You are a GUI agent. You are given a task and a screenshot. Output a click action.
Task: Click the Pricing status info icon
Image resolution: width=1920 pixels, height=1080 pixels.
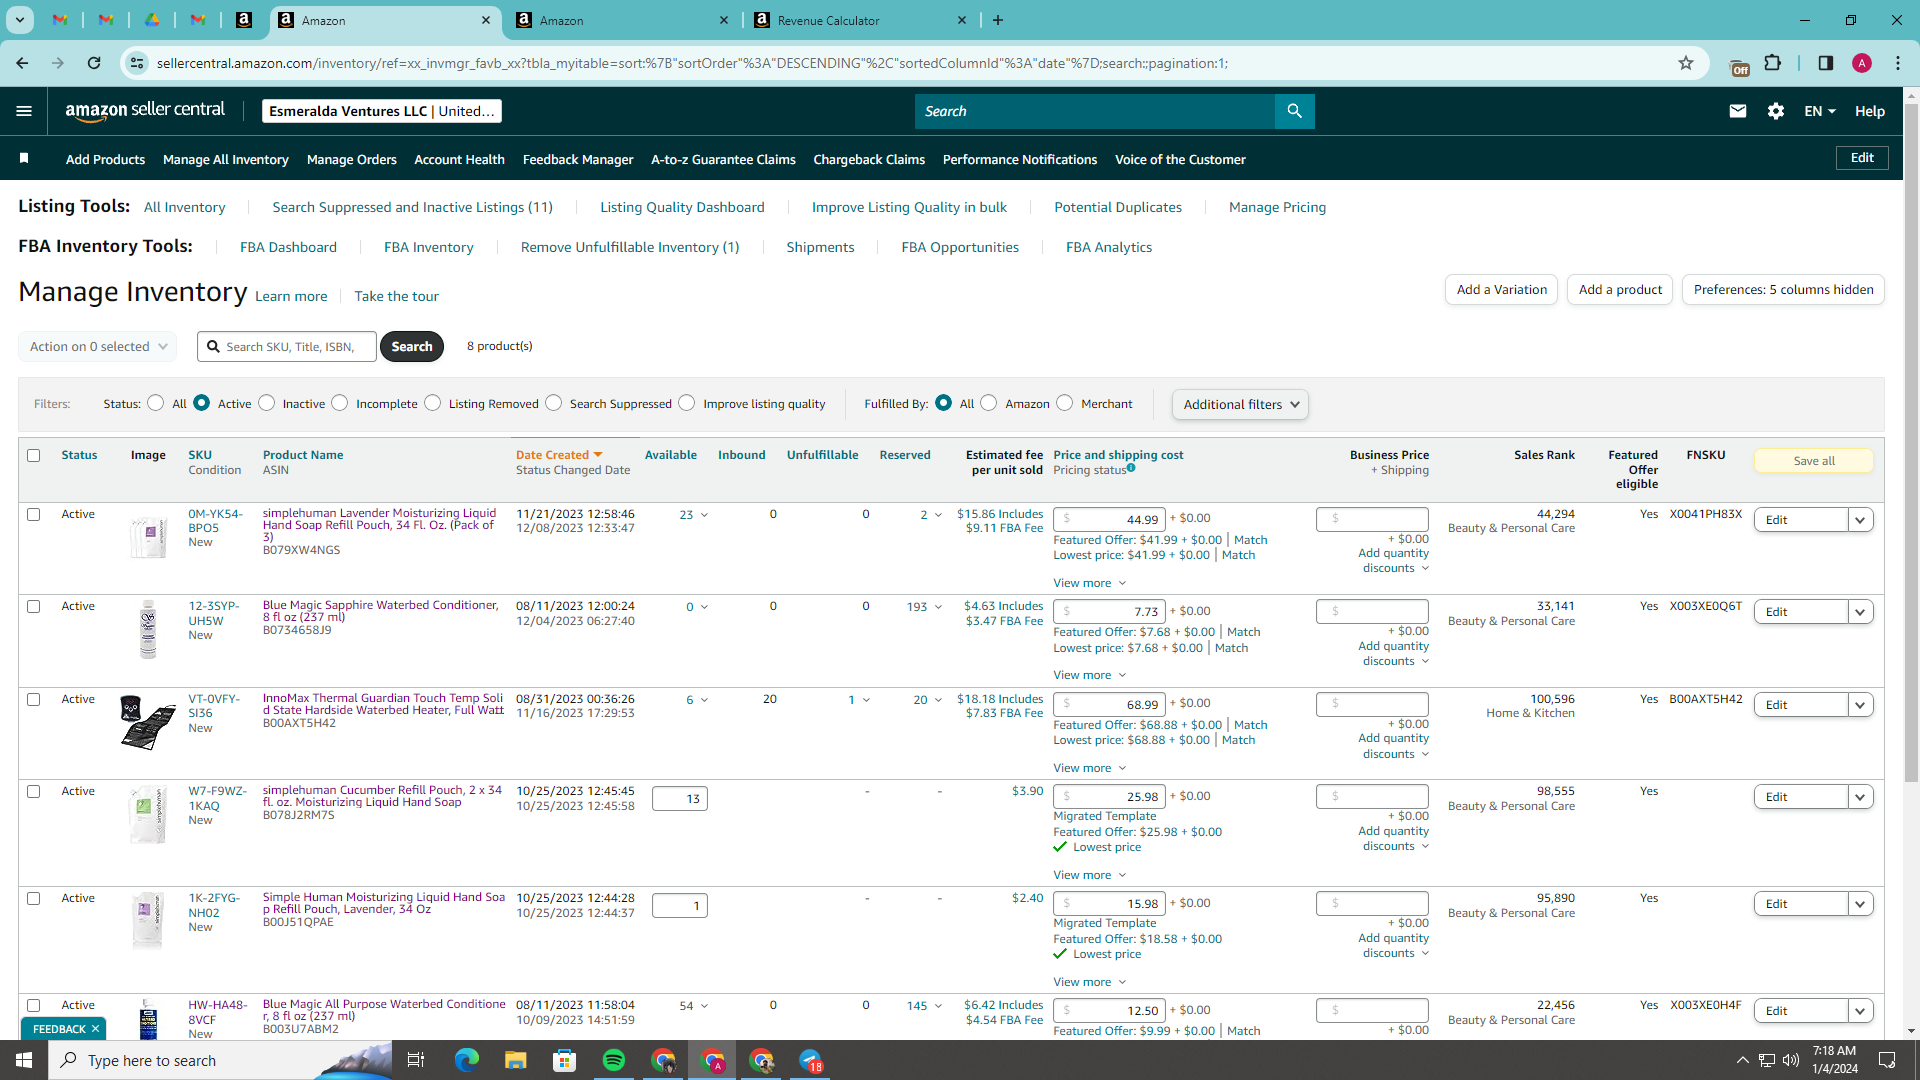tap(1131, 468)
